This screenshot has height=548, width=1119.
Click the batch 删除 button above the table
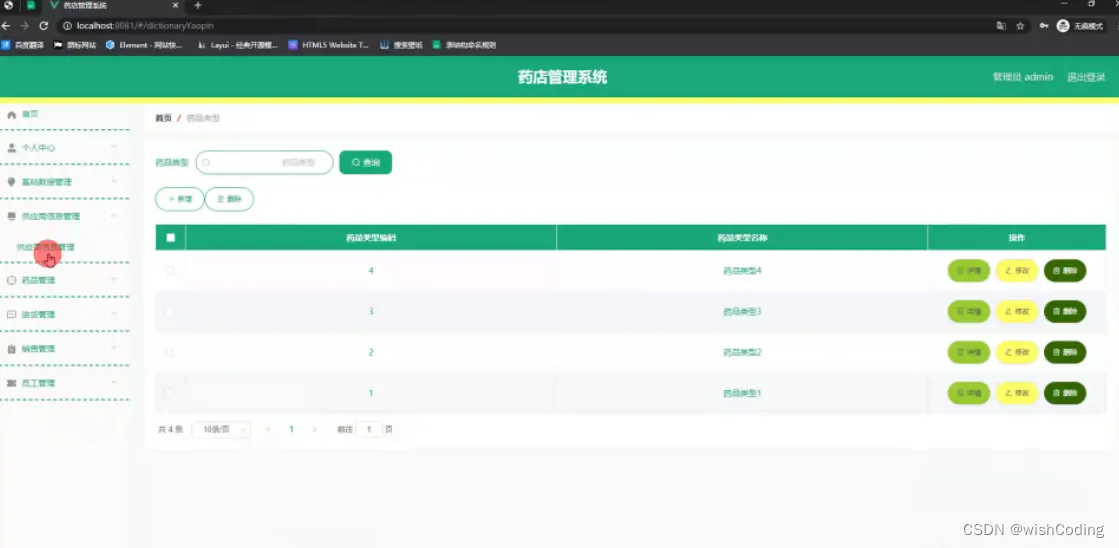(229, 199)
